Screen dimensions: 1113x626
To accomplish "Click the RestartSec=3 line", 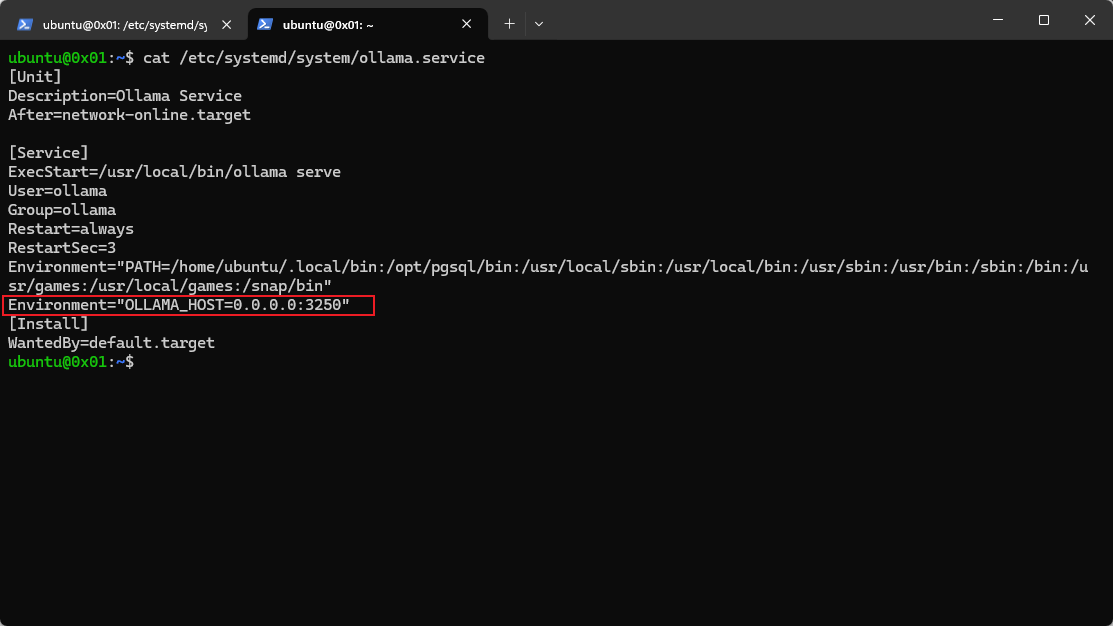I will 62,248.
